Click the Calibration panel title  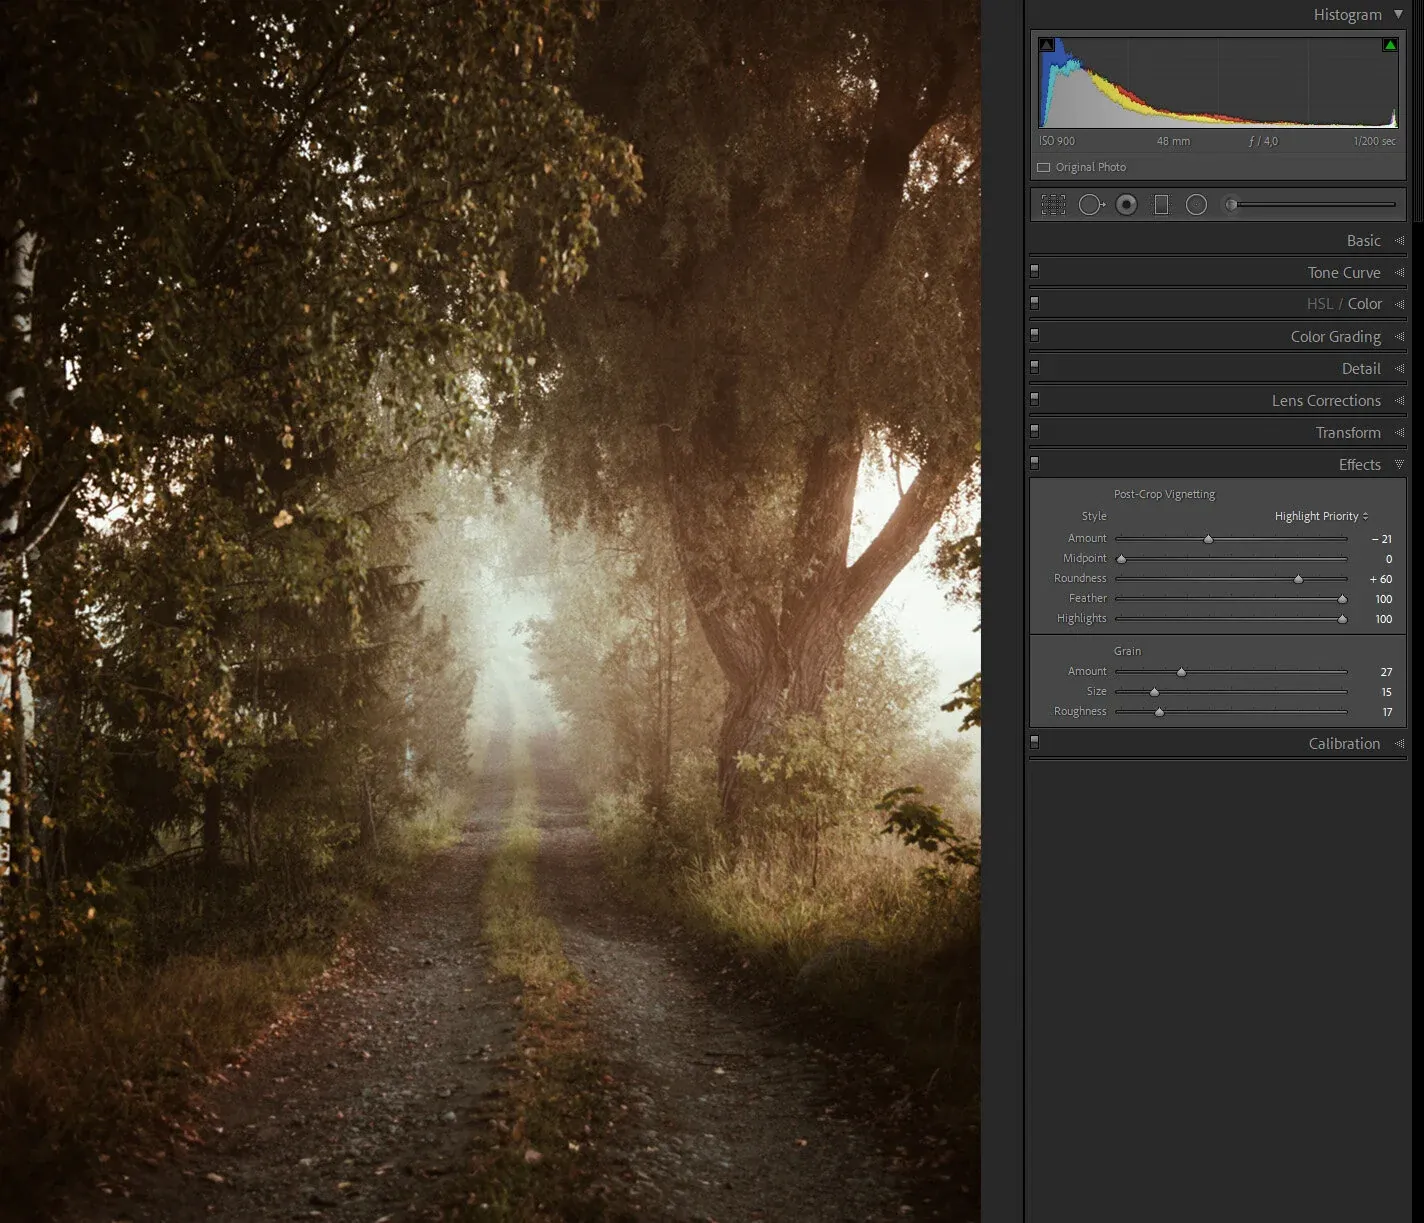[x=1344, y=744]
